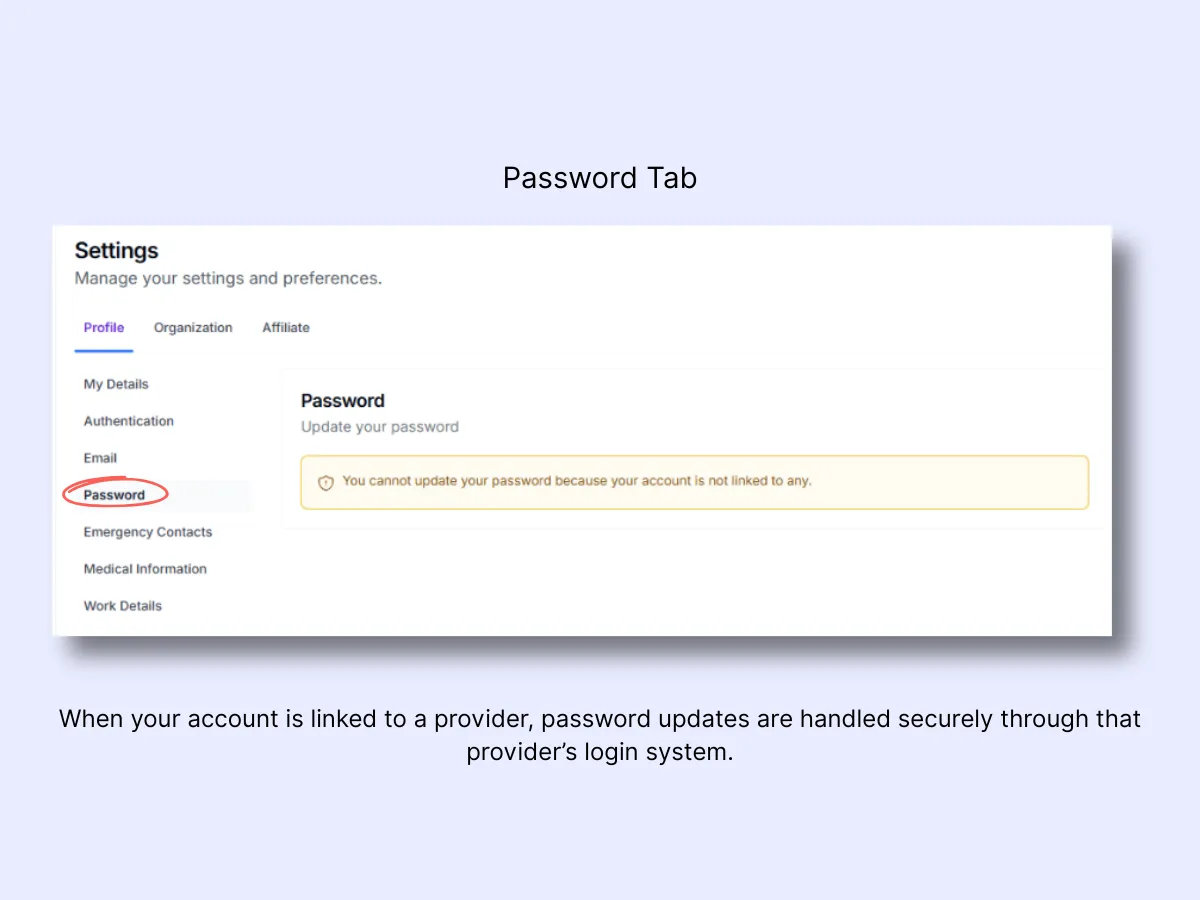Open the Emergency Contacts section

[148, 532]
